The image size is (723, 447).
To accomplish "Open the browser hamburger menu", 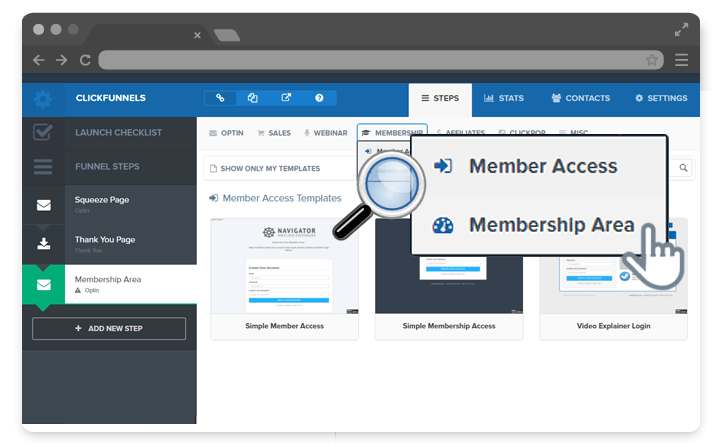I will 682,60.
